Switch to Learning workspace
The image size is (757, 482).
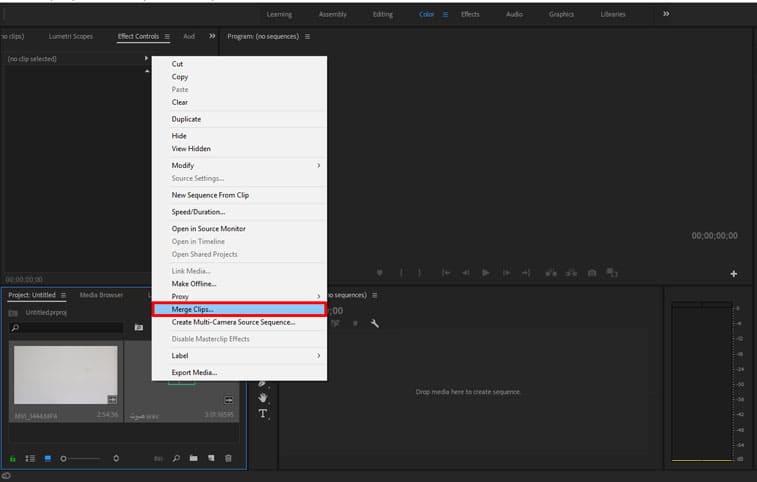click(x=279, y=14)
